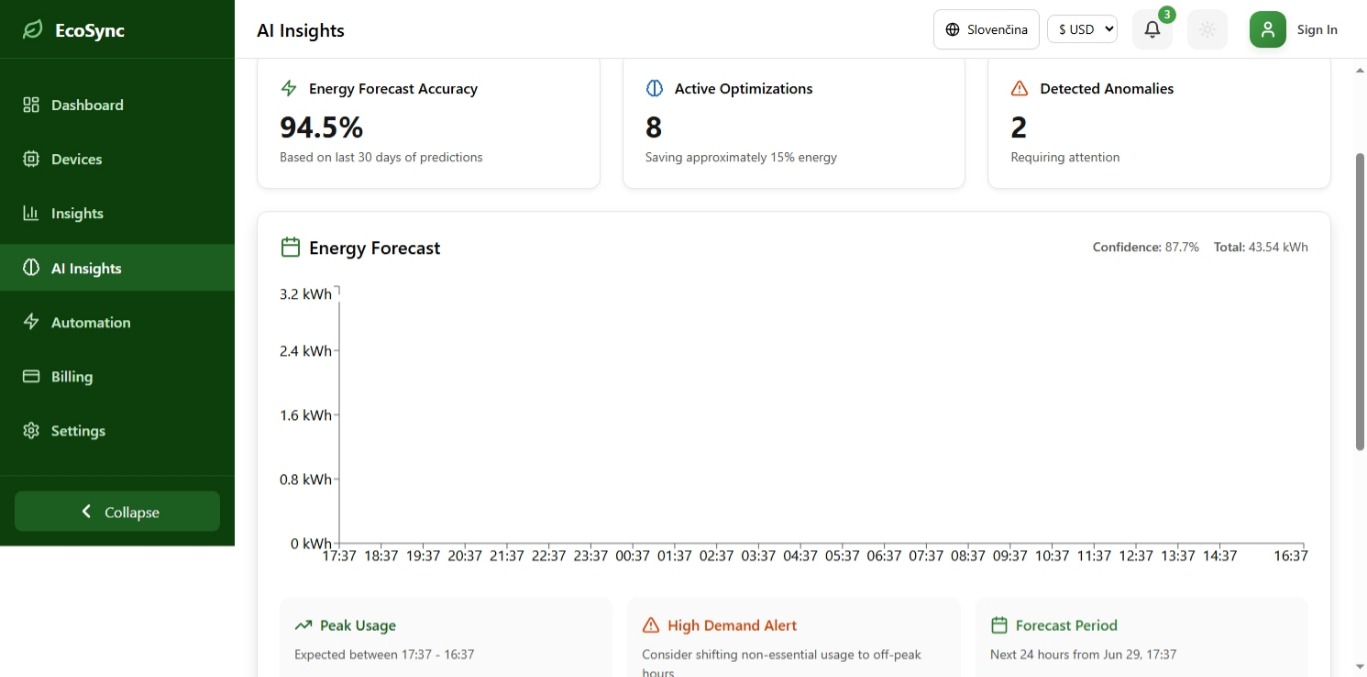Open the Slovenčina language selector

(986, 30)
